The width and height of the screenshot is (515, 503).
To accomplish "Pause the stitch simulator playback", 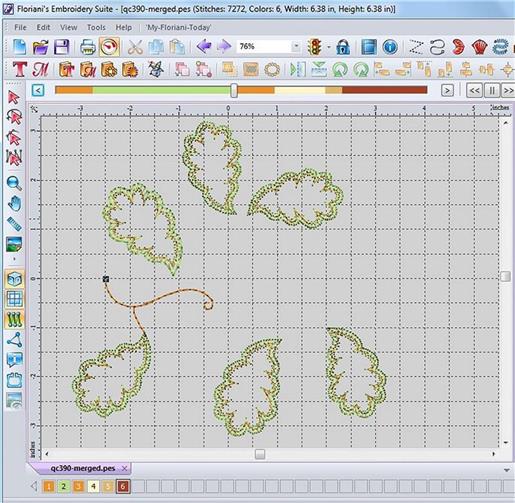I will click(x=492, y=90).
